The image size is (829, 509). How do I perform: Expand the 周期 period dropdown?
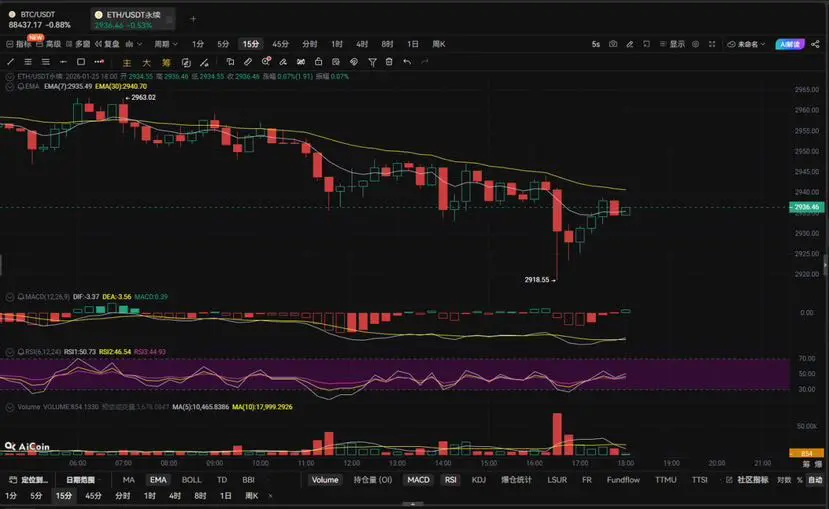[x=165, y=44]
